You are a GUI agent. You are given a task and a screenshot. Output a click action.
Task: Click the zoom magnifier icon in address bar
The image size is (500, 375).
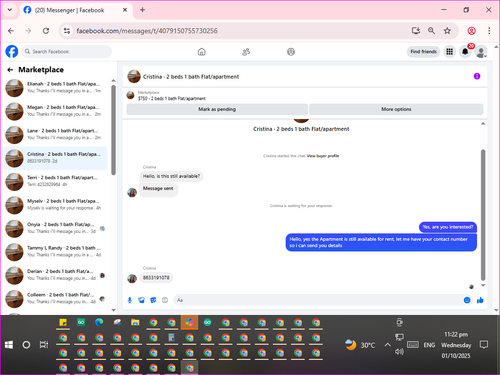(x=431, y=31)
